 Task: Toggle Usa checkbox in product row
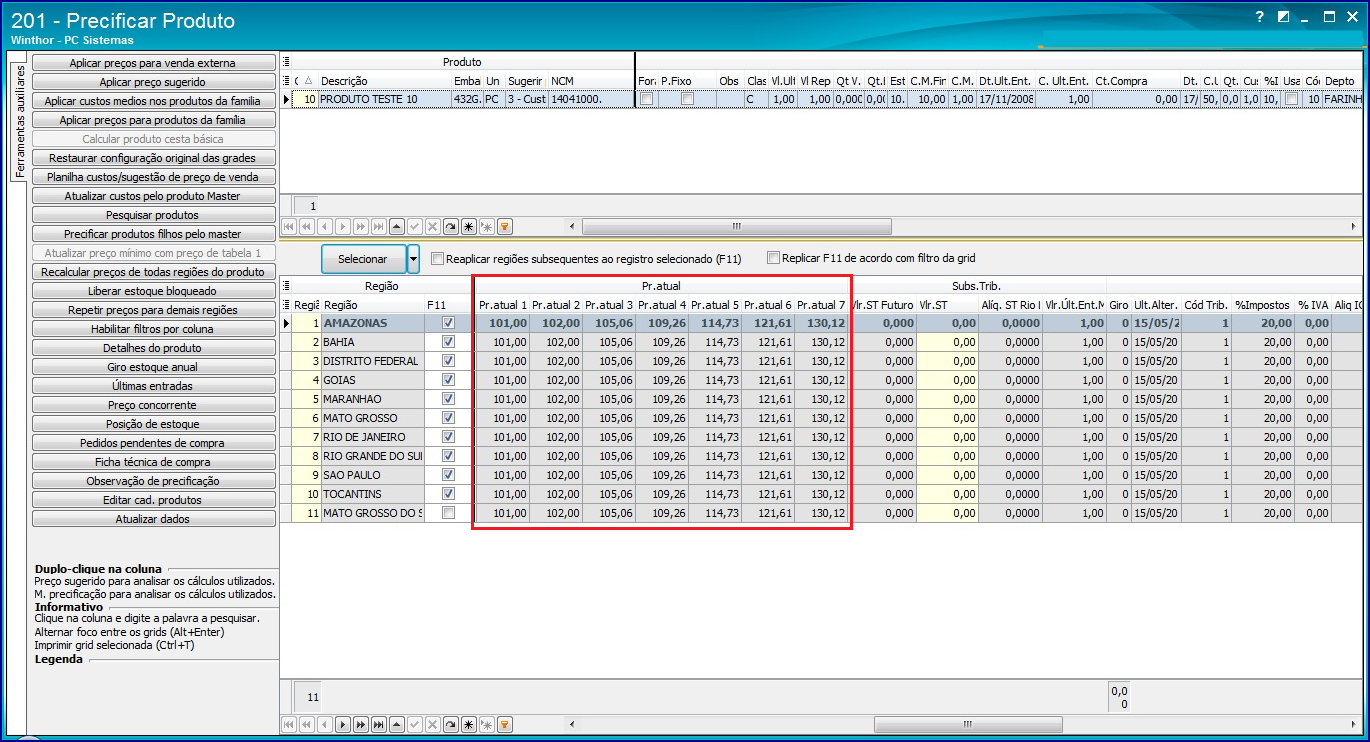pyautogui.click(x=1292, y=99)
